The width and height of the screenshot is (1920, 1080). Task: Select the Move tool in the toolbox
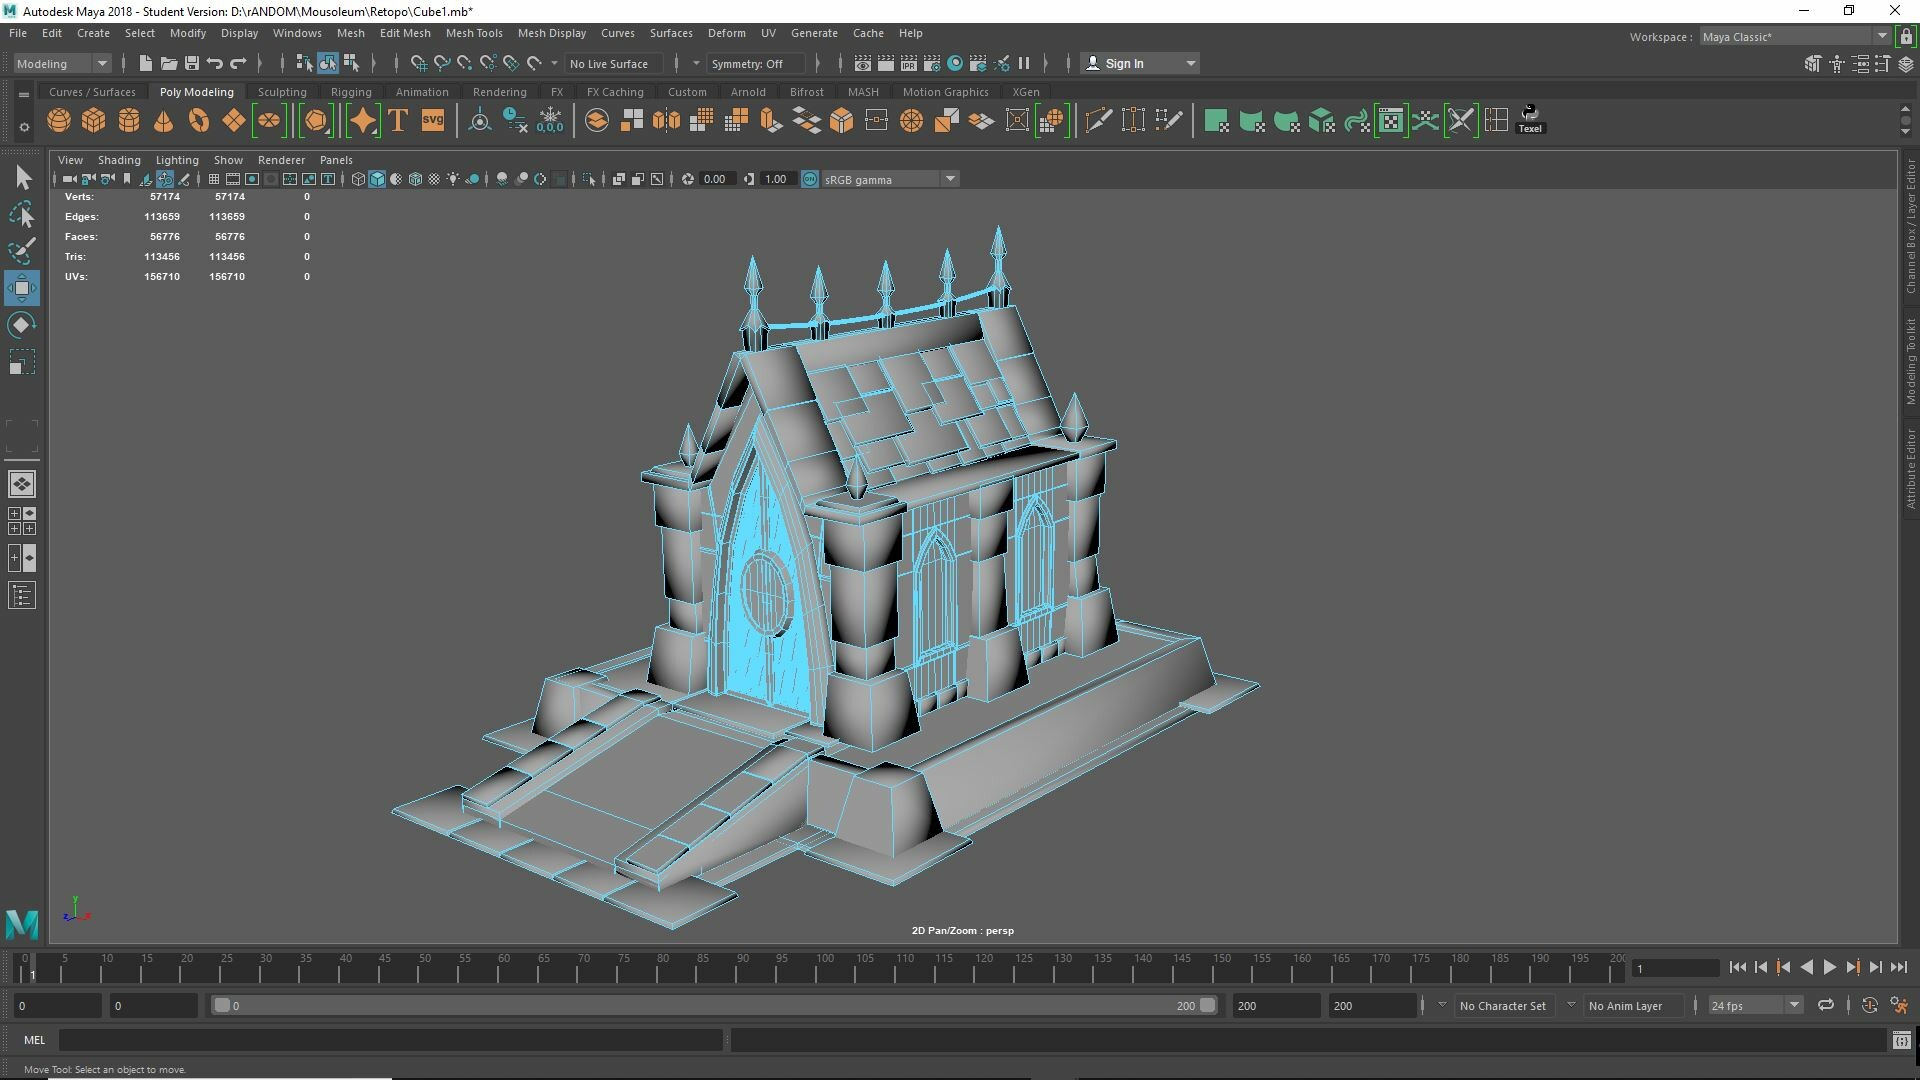coord(21,288)
